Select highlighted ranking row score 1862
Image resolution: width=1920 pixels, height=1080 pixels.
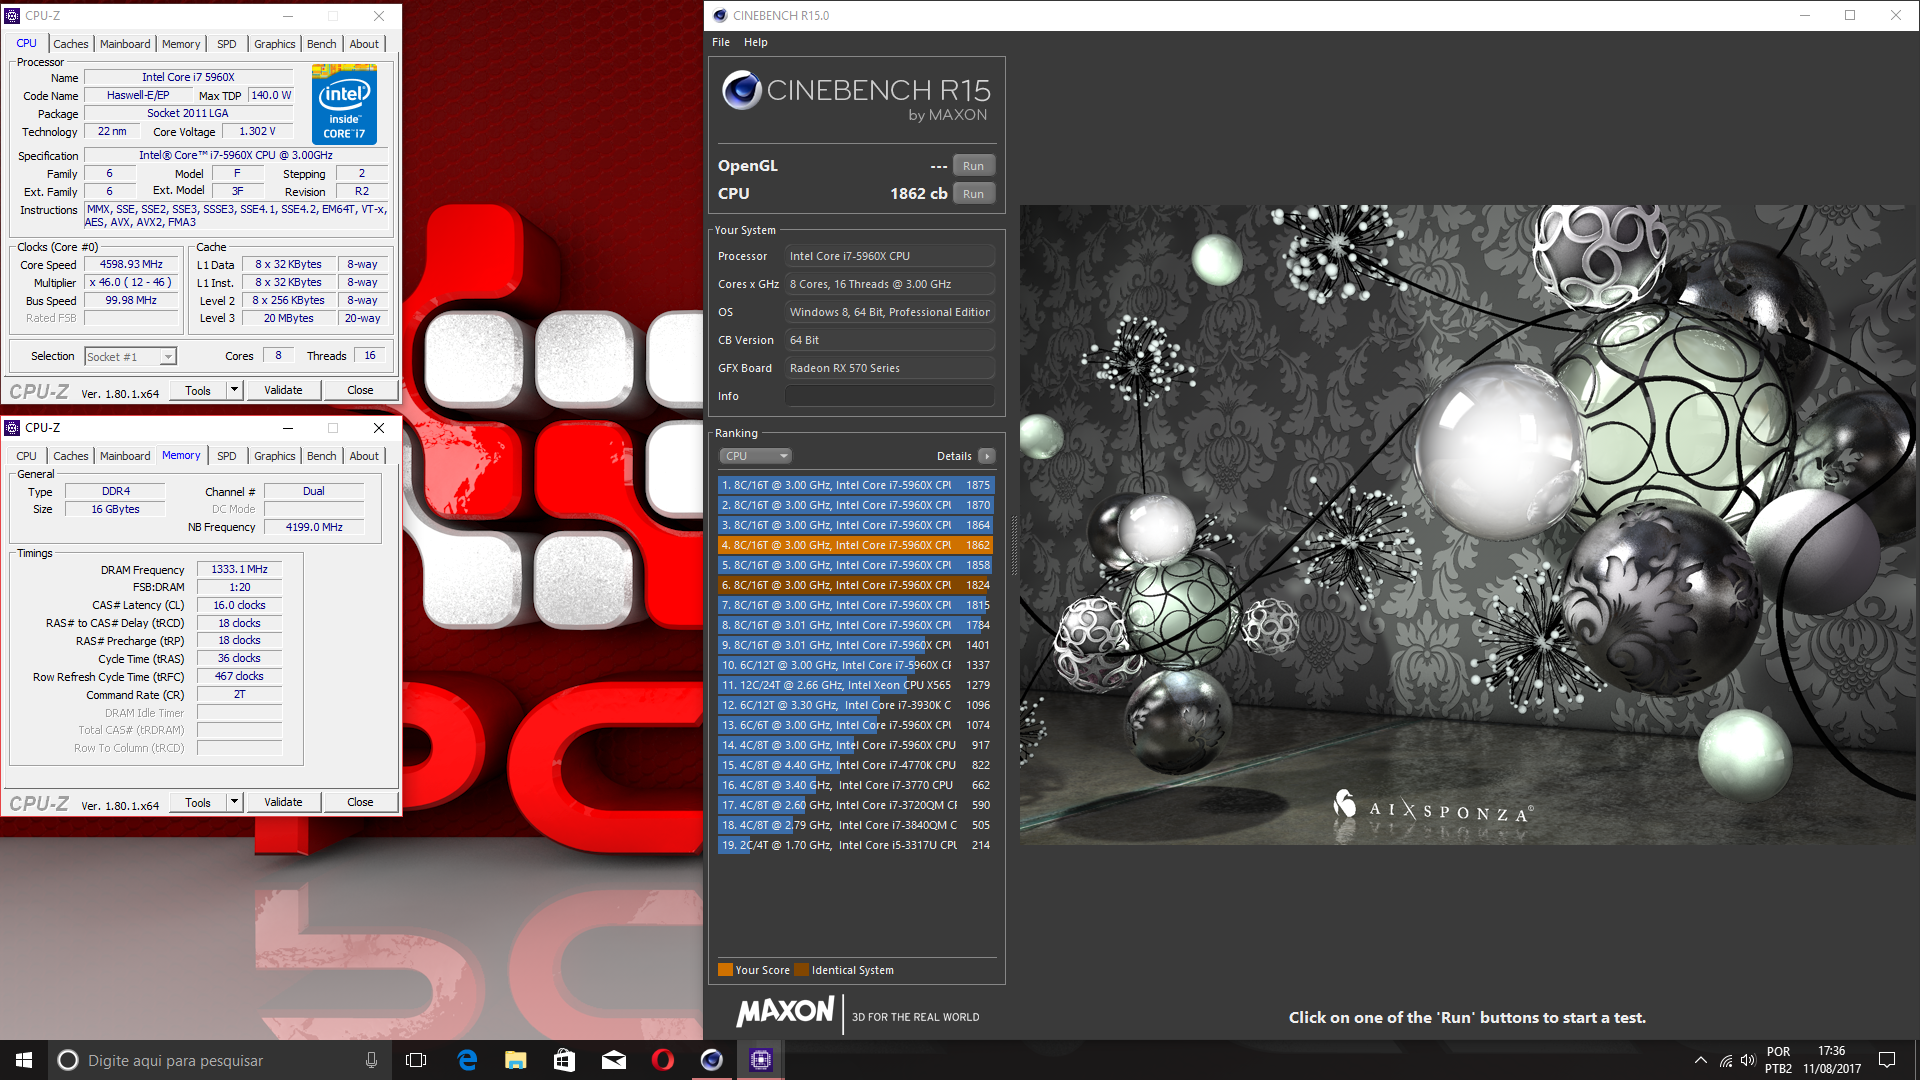[x=856, y=545]
